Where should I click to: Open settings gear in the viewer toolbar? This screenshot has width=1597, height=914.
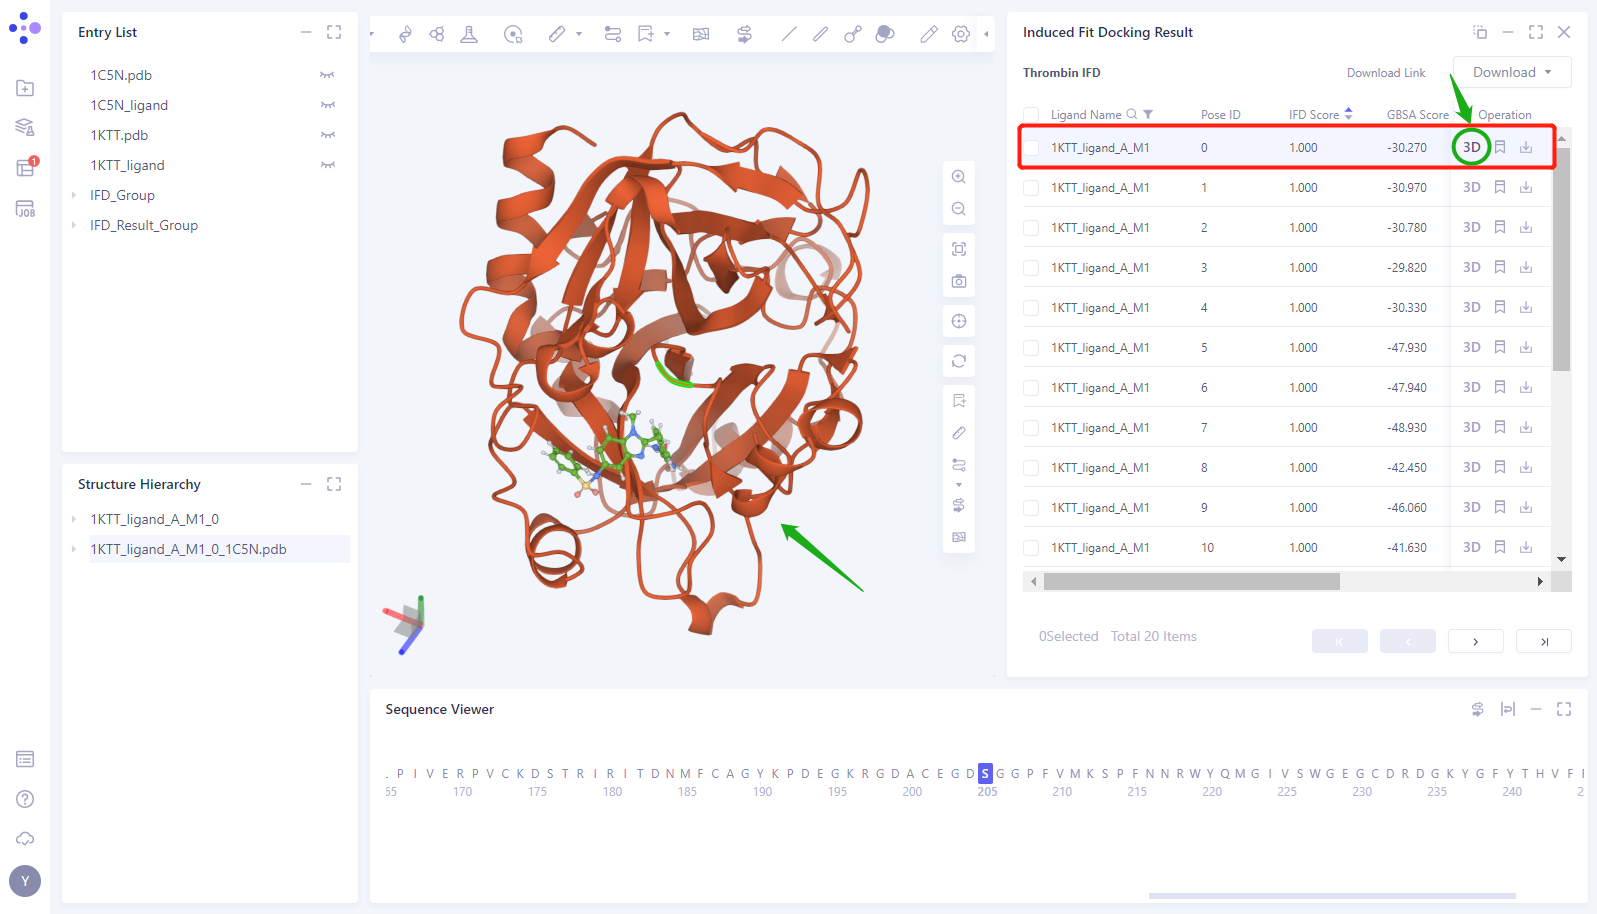click(x=960, y=34)
